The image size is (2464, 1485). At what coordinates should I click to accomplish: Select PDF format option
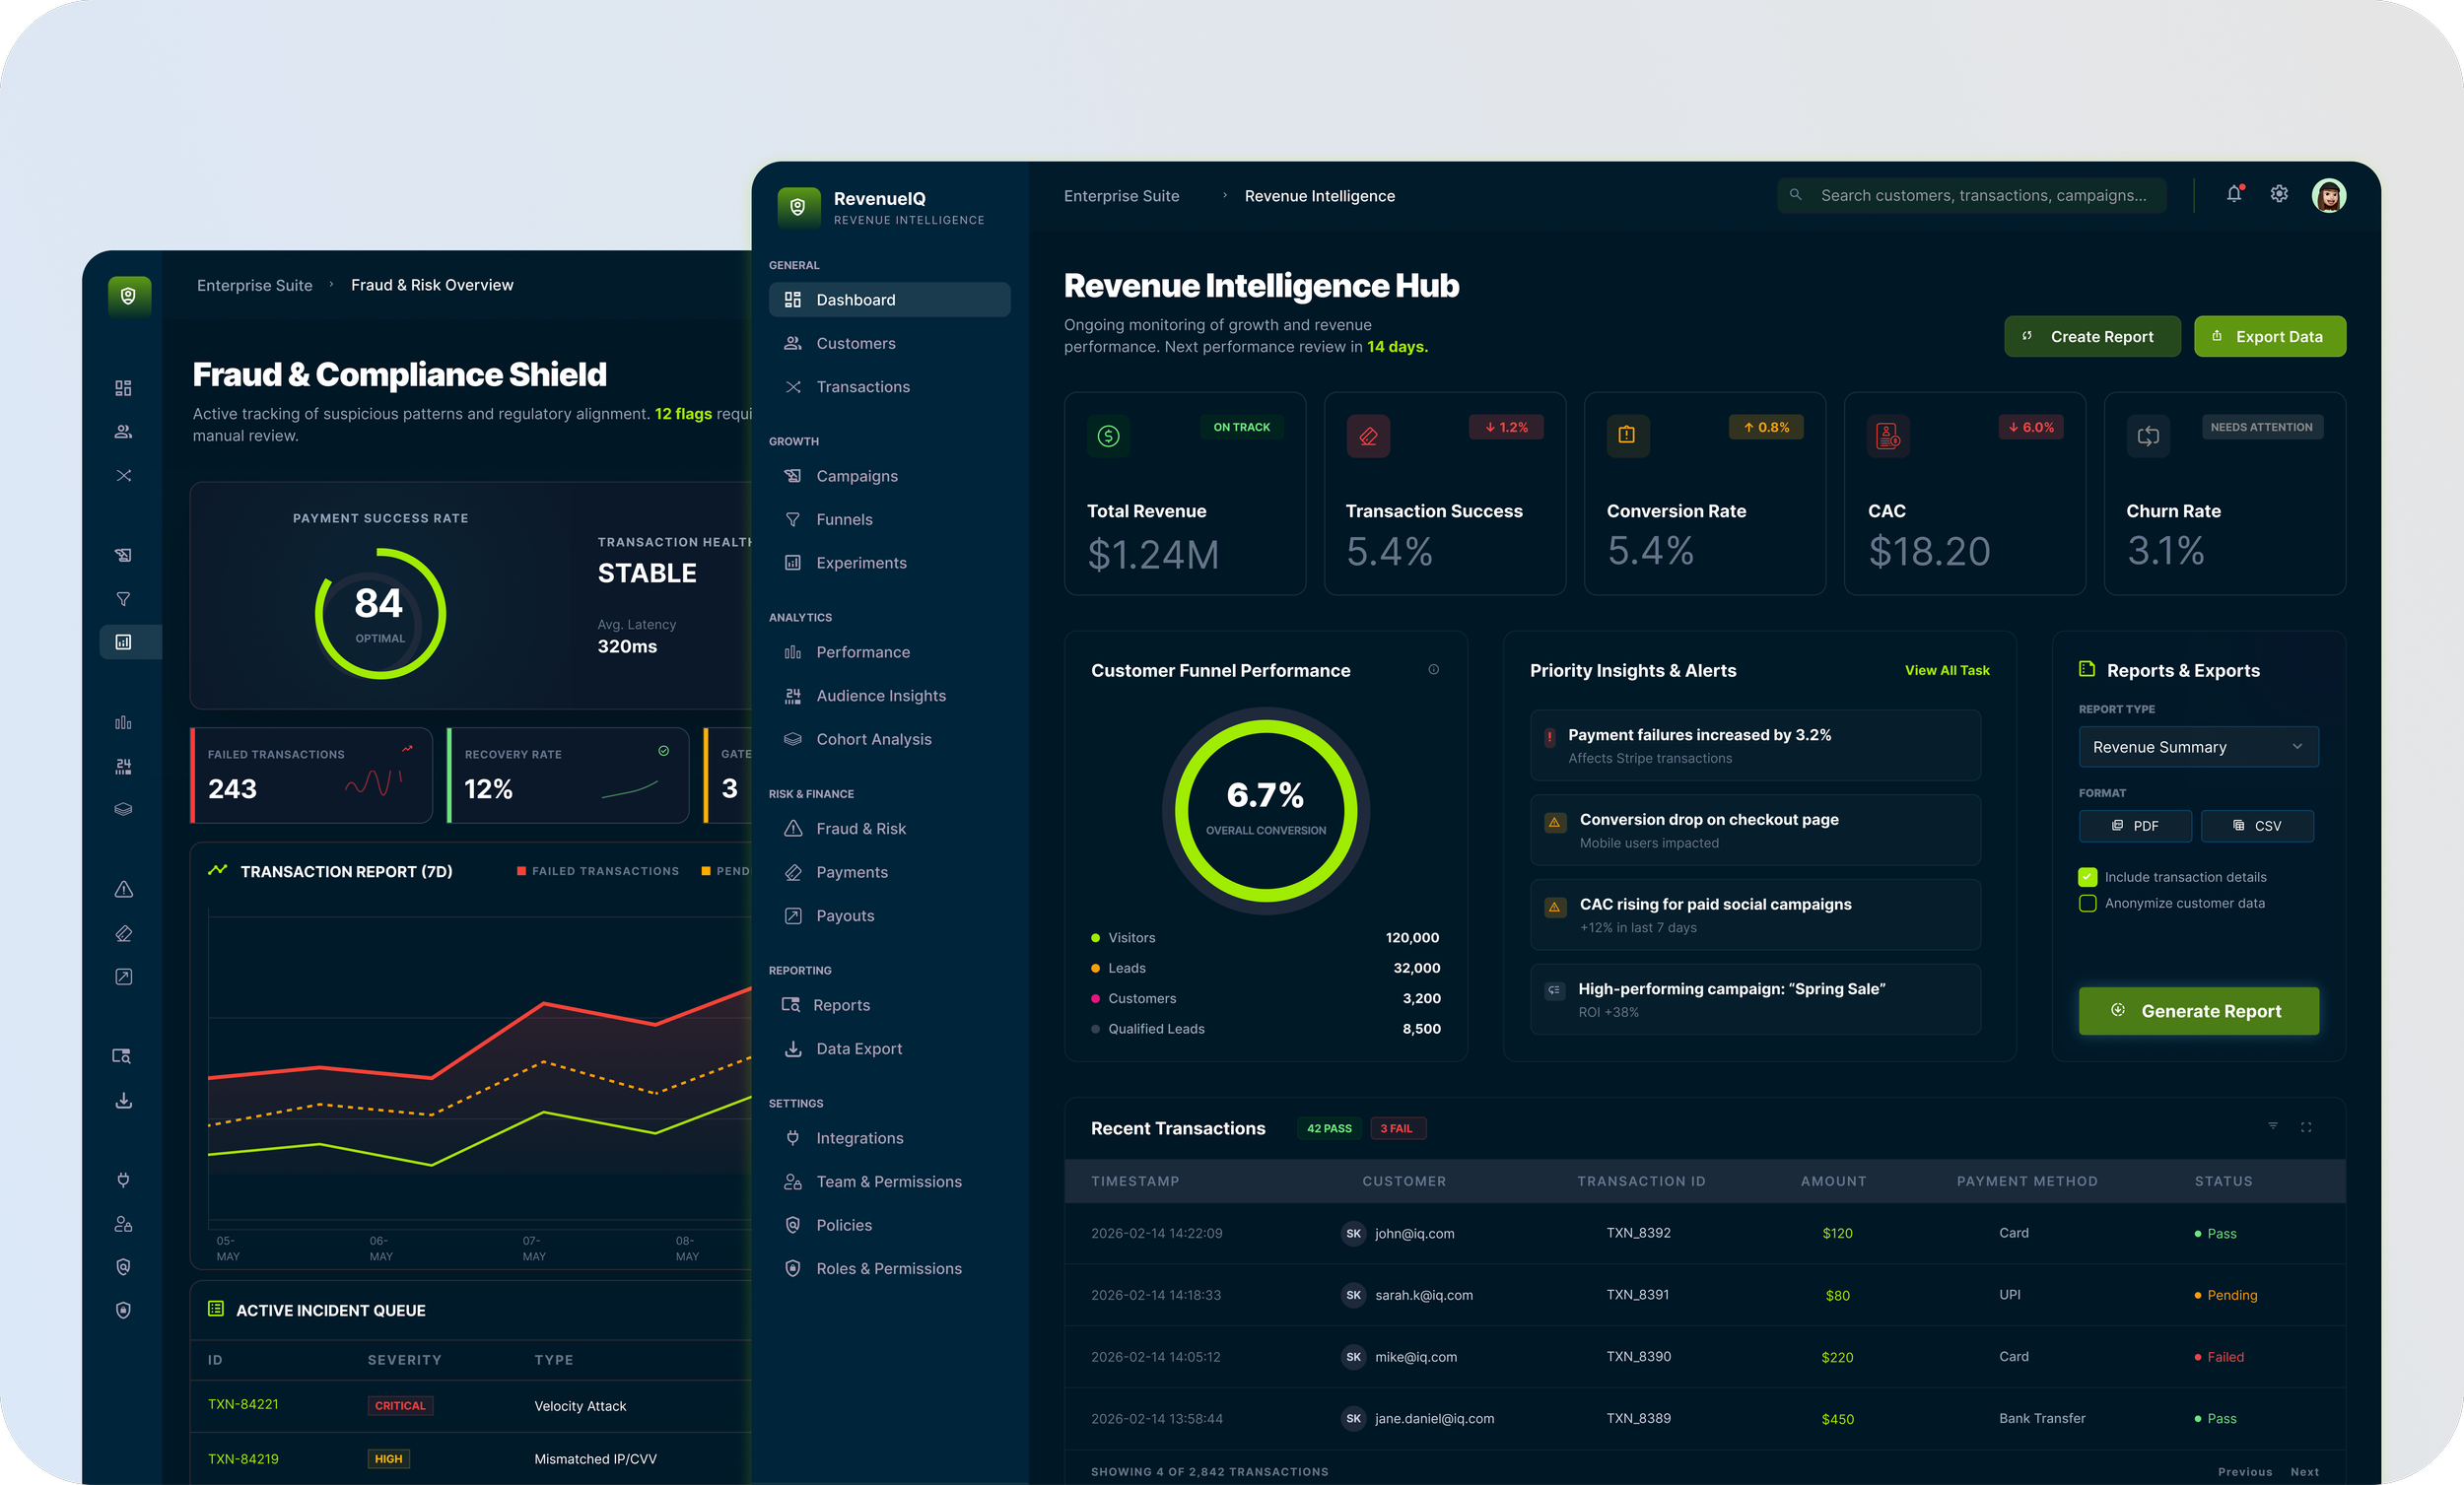tap(2135, 826)
